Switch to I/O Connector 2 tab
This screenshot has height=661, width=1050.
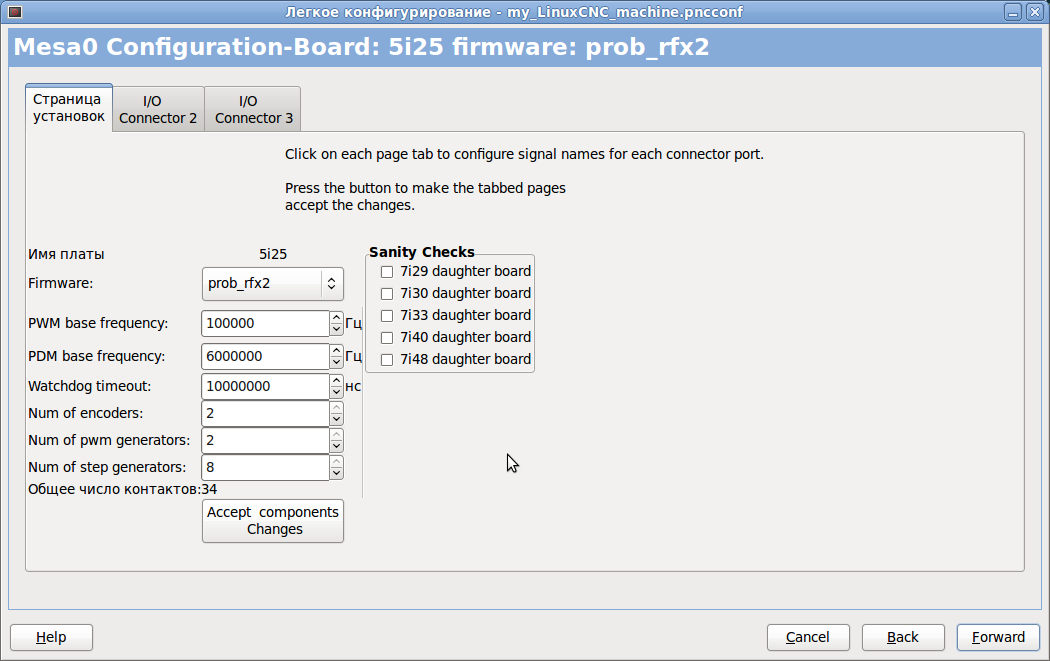click(158, 109)
